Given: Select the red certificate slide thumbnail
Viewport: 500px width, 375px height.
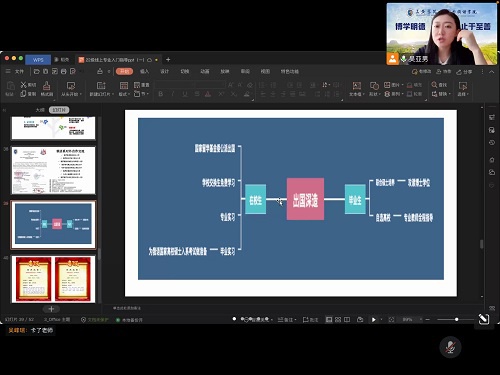Looking at the screenshot, I should (x=53, y=279).
